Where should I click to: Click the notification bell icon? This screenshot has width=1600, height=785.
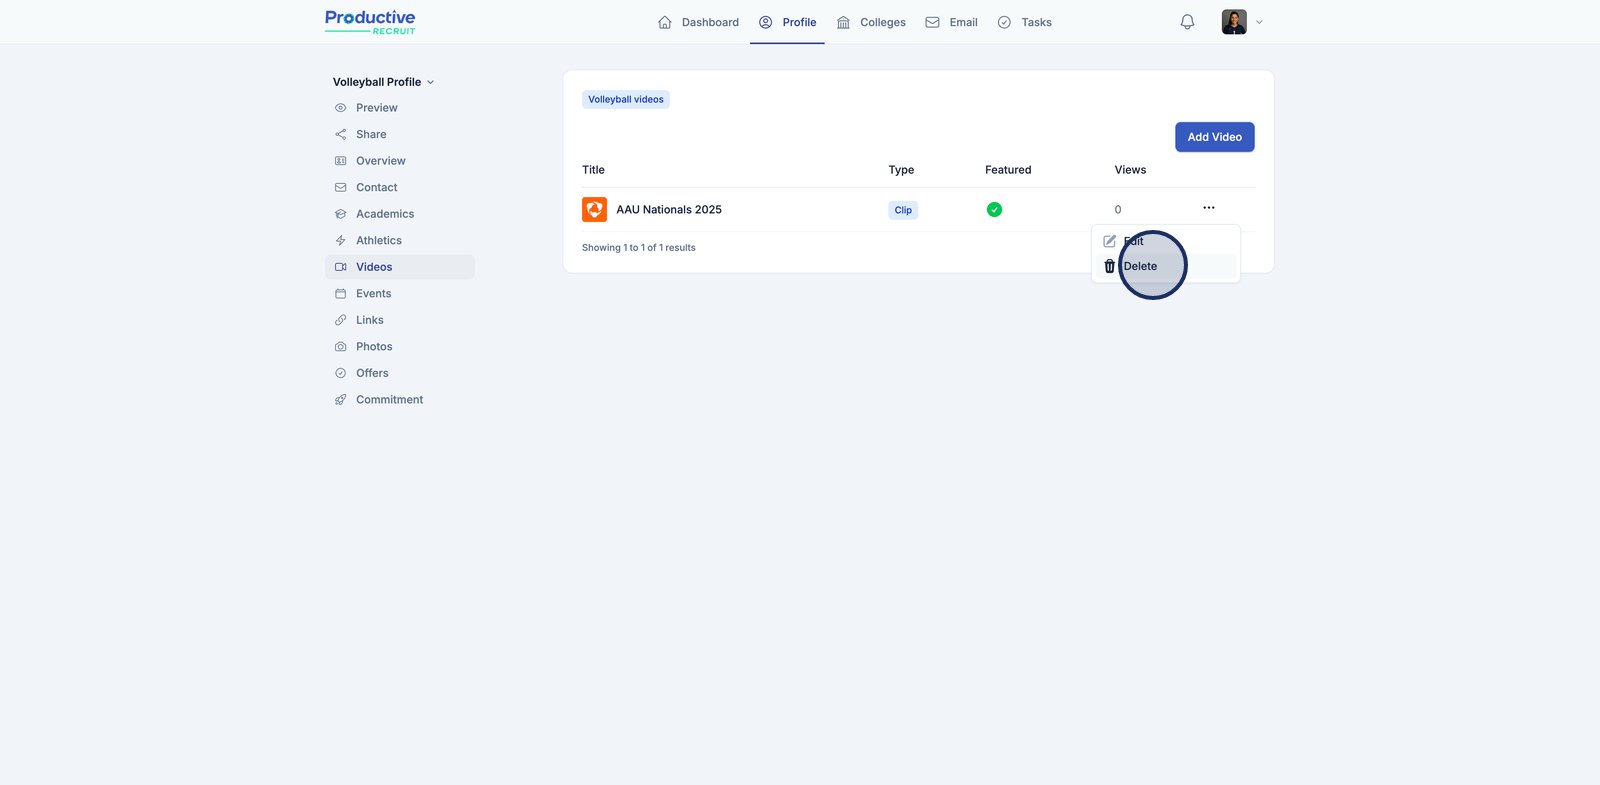pos(1187,22)
